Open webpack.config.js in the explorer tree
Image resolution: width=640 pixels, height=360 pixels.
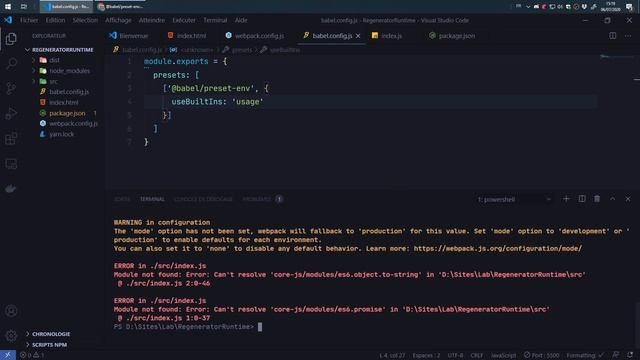point(73,124)
